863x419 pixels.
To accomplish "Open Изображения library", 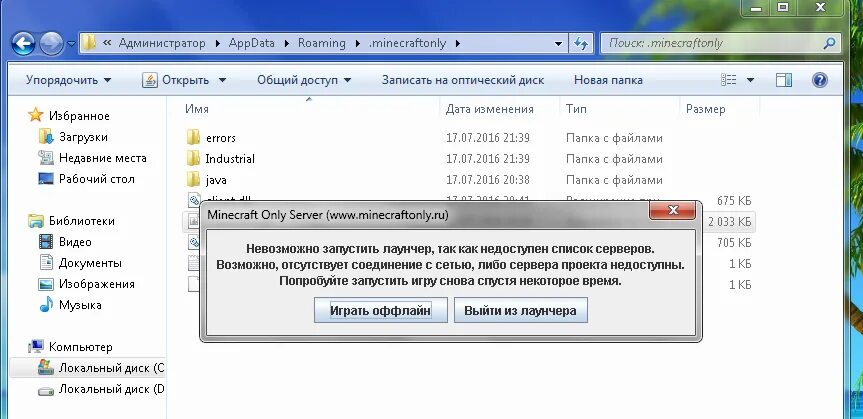I will (96, 284).
